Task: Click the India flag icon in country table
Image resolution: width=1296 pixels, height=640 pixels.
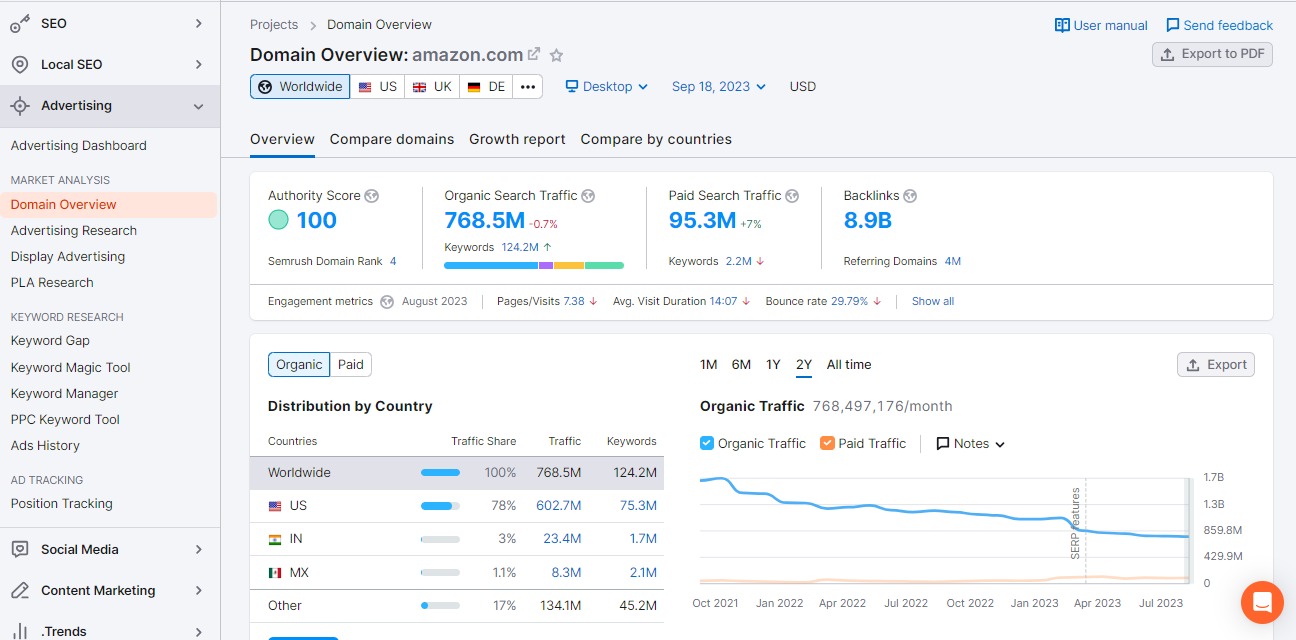Action: pos(275,539)
